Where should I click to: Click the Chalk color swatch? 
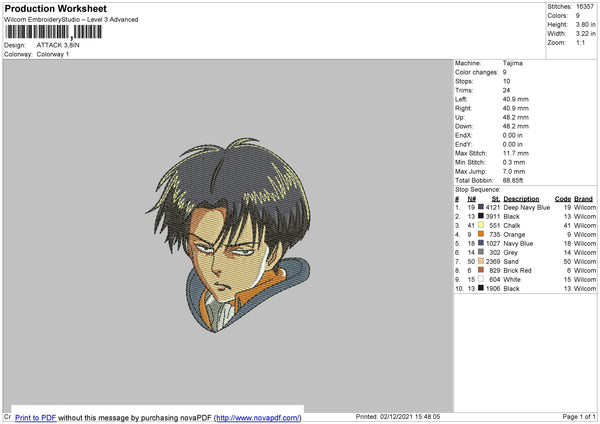(481, 225)
